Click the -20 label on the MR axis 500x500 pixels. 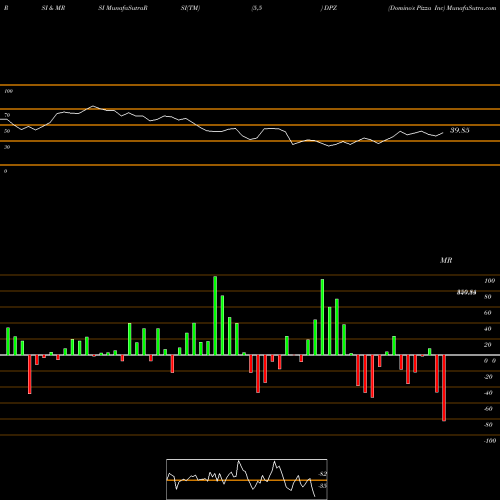click(488, 377)
